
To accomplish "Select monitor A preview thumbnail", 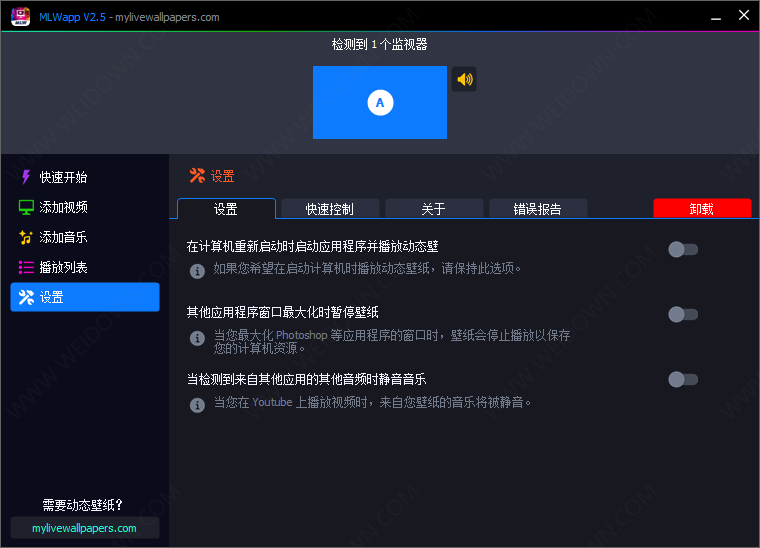I will point(379,102).
